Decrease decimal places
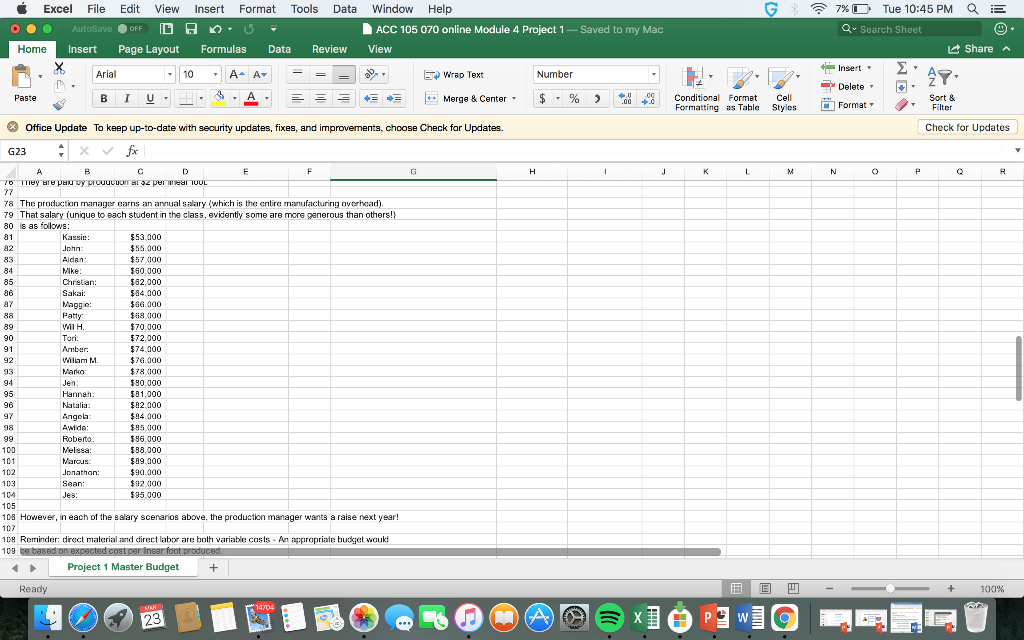This screenshot has height=640, width=1024. pos(648,99)
